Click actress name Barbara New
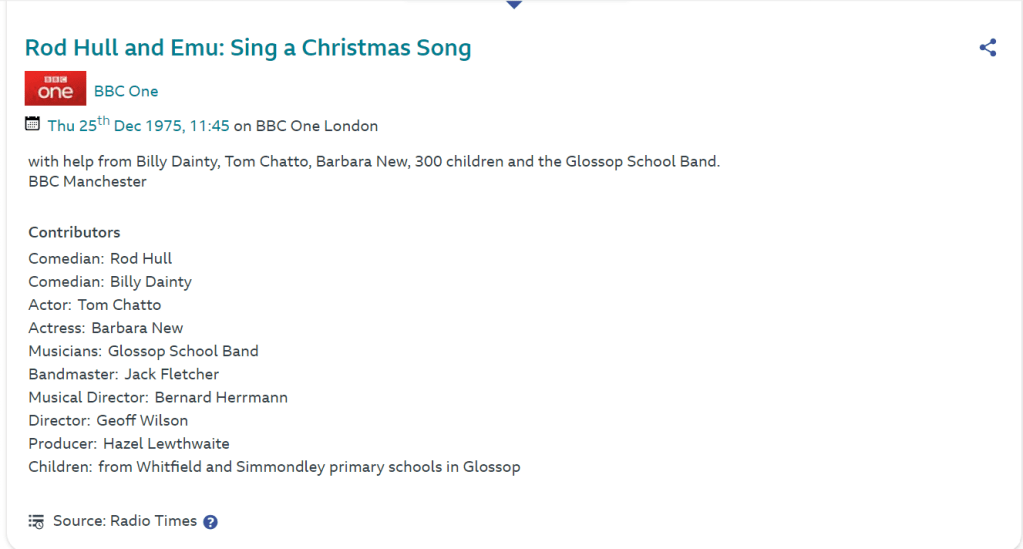1023x549 pixels. coord(137,328)
